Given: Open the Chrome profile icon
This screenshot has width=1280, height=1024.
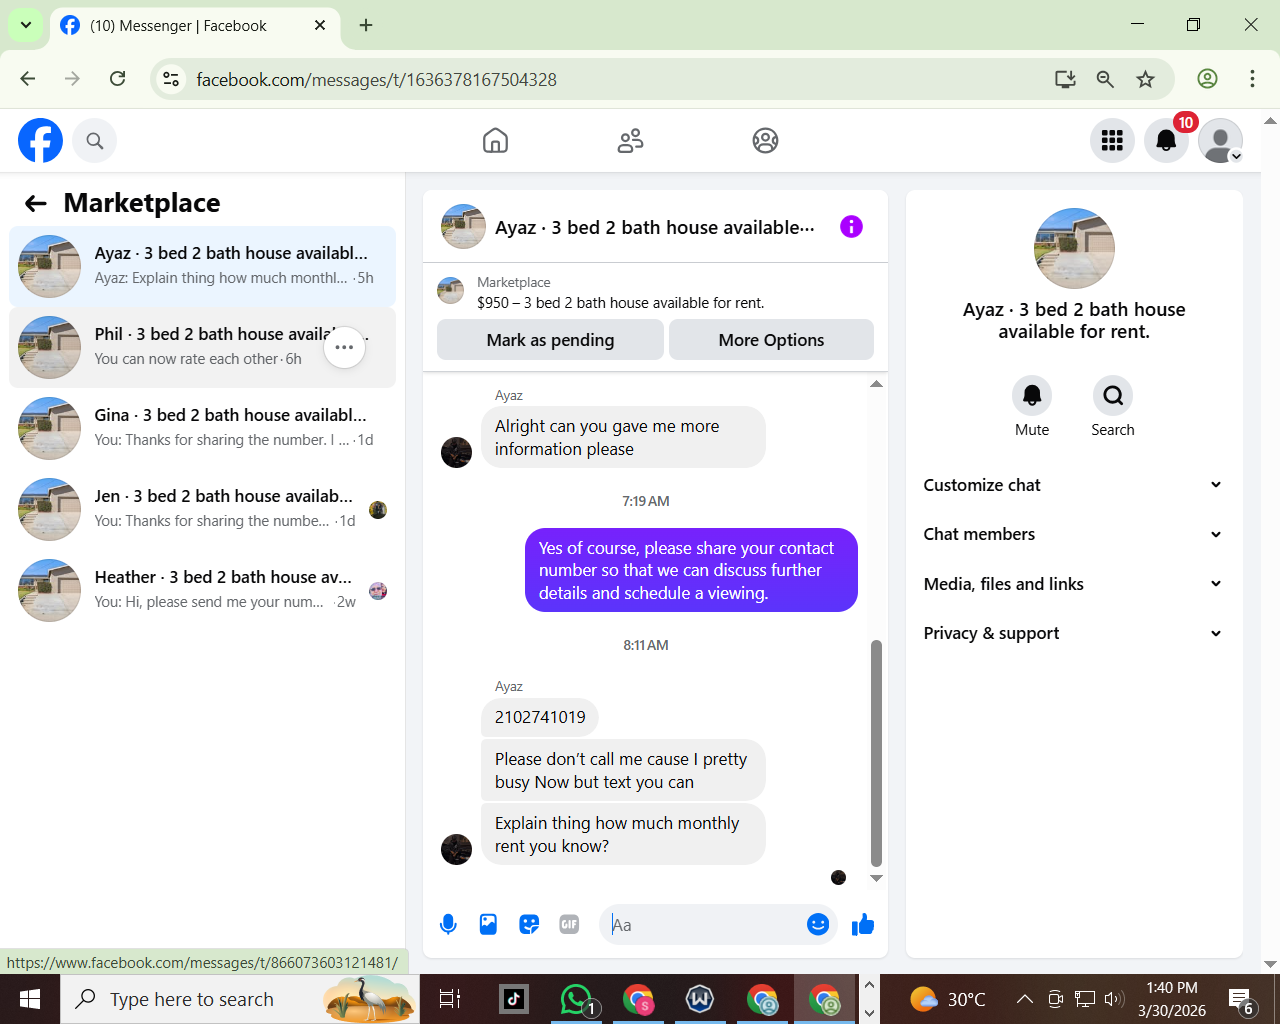Looking at the screenshot, I should tap(1207, 79).
